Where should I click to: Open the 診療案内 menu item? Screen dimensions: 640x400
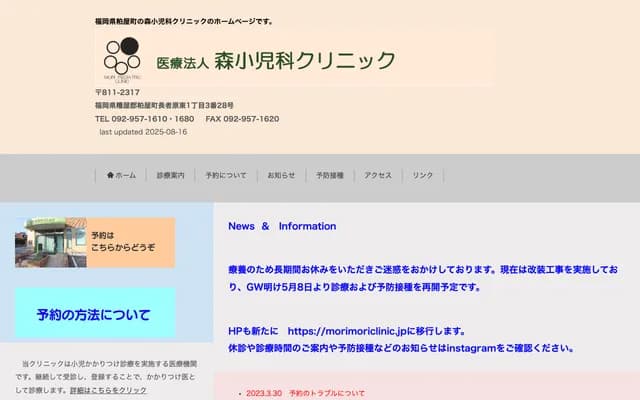pos(170,175)
